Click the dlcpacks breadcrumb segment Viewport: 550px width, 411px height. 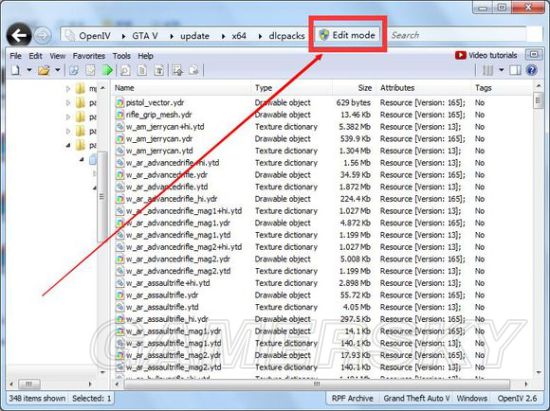point(287,35)
